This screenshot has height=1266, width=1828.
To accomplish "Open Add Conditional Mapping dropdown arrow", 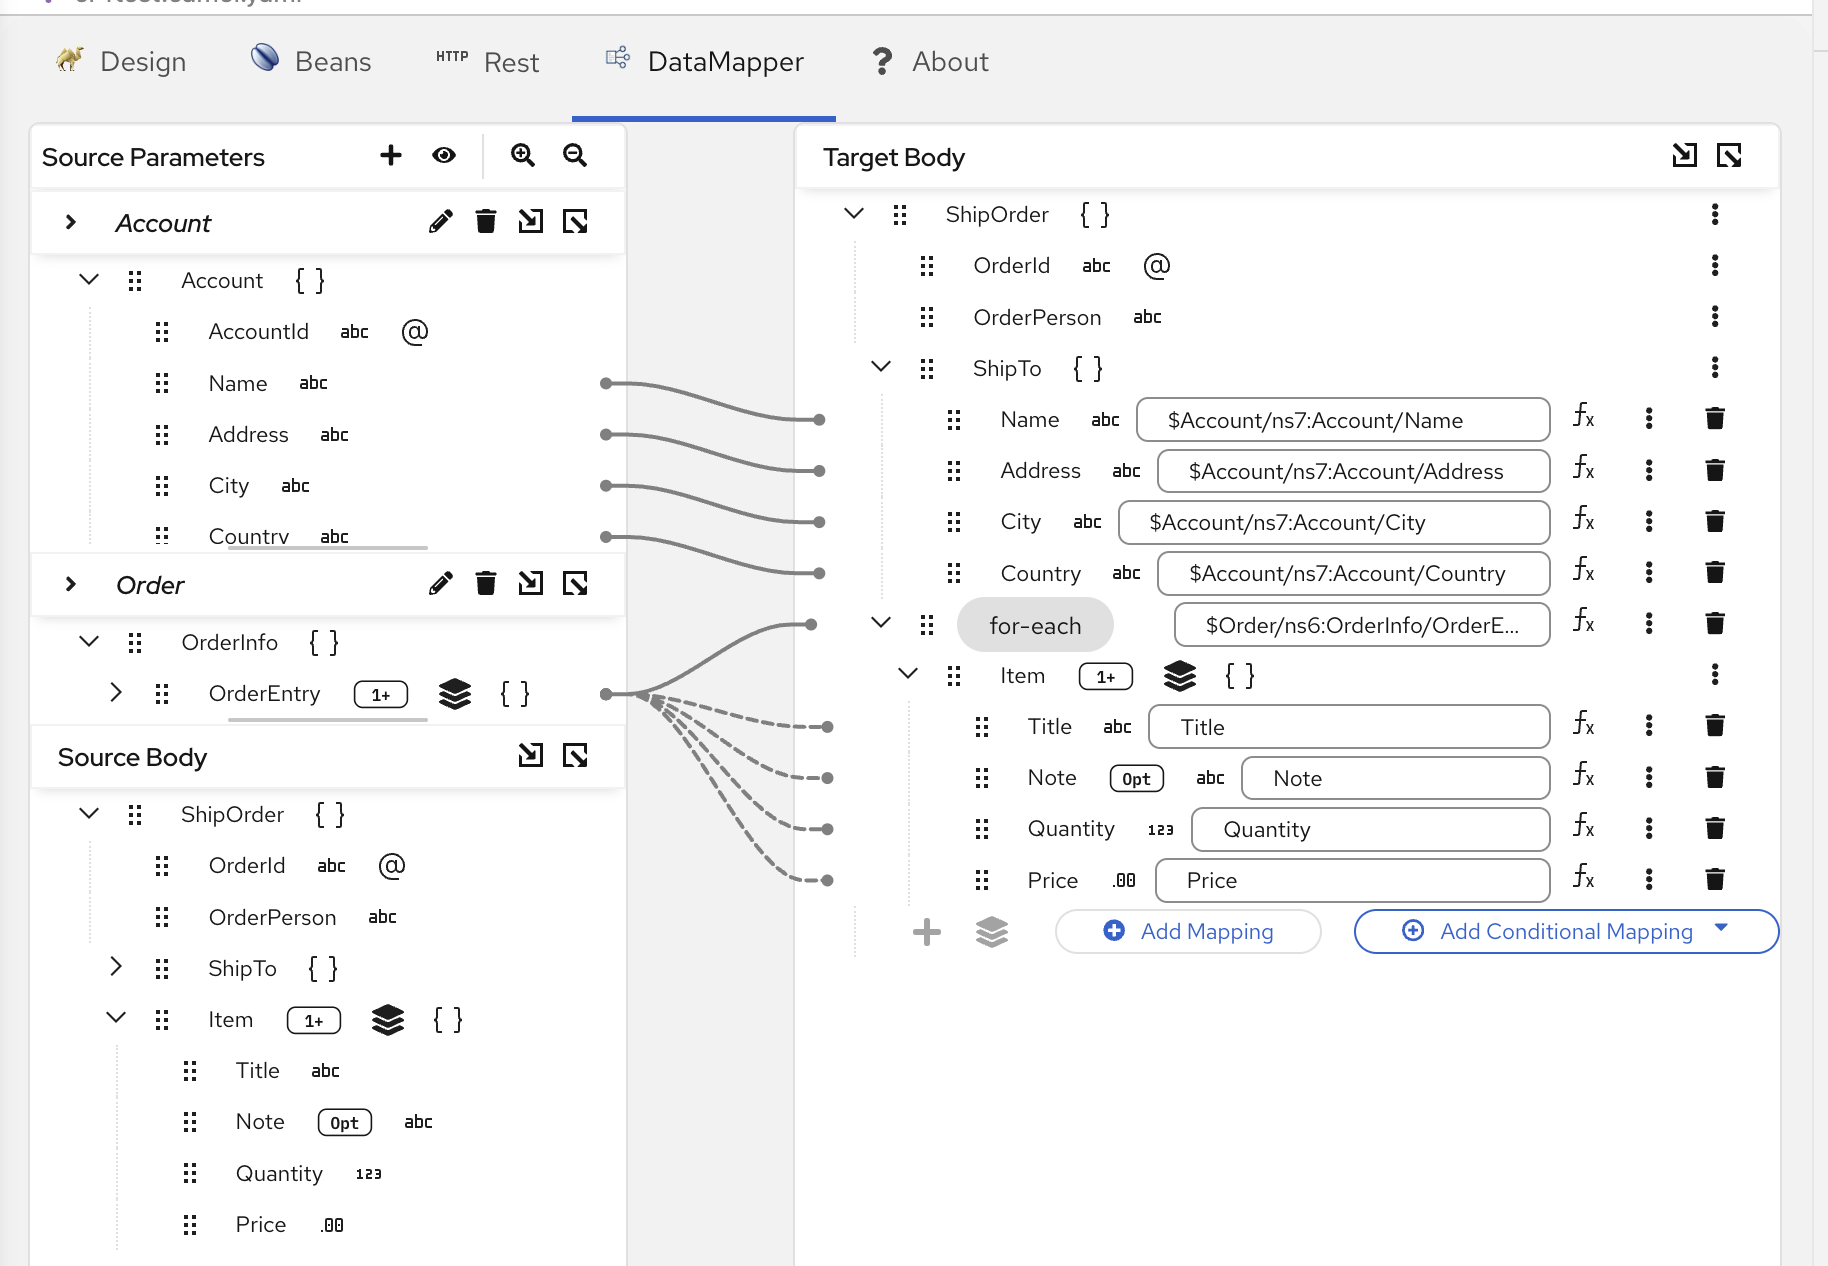I will 1721,928.
